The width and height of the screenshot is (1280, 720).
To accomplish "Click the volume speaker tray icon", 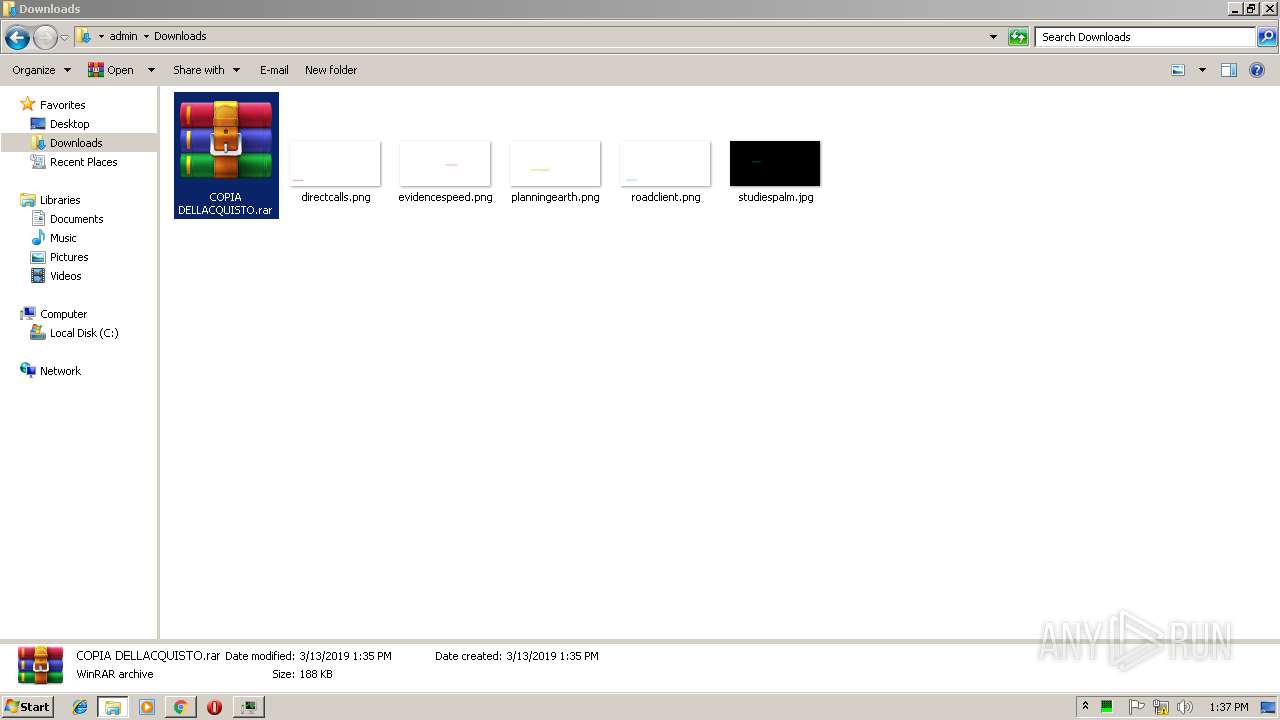I will 1185,707.
